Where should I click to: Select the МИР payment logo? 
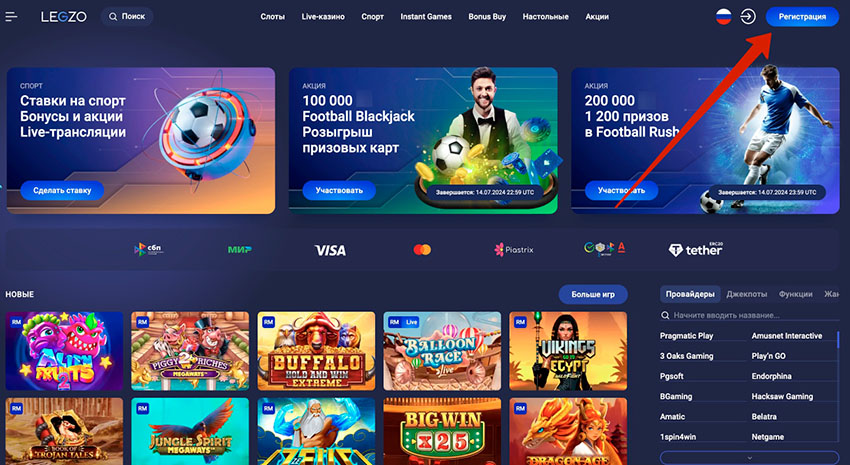(x=240, y=249)
